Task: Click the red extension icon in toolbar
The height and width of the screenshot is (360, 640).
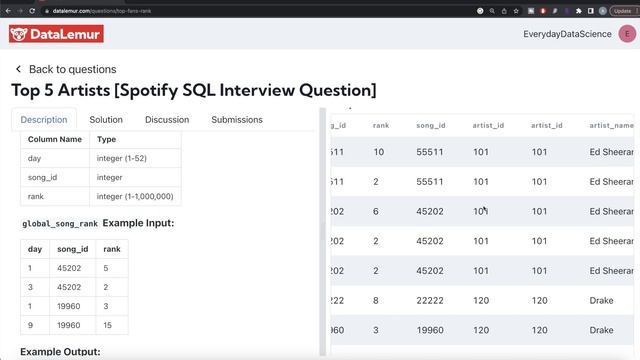Action: 543,11
